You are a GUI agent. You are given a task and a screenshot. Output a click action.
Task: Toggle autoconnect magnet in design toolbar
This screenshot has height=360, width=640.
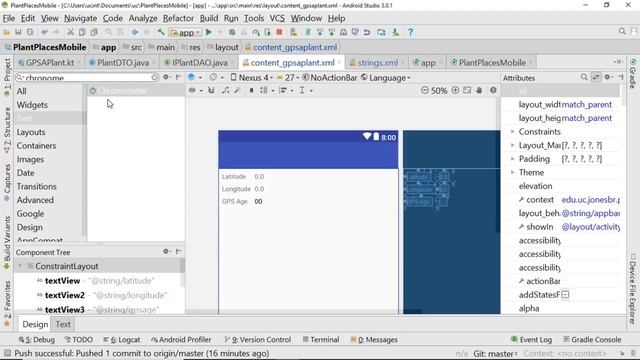pyautogui.click(x=211, y=90)
